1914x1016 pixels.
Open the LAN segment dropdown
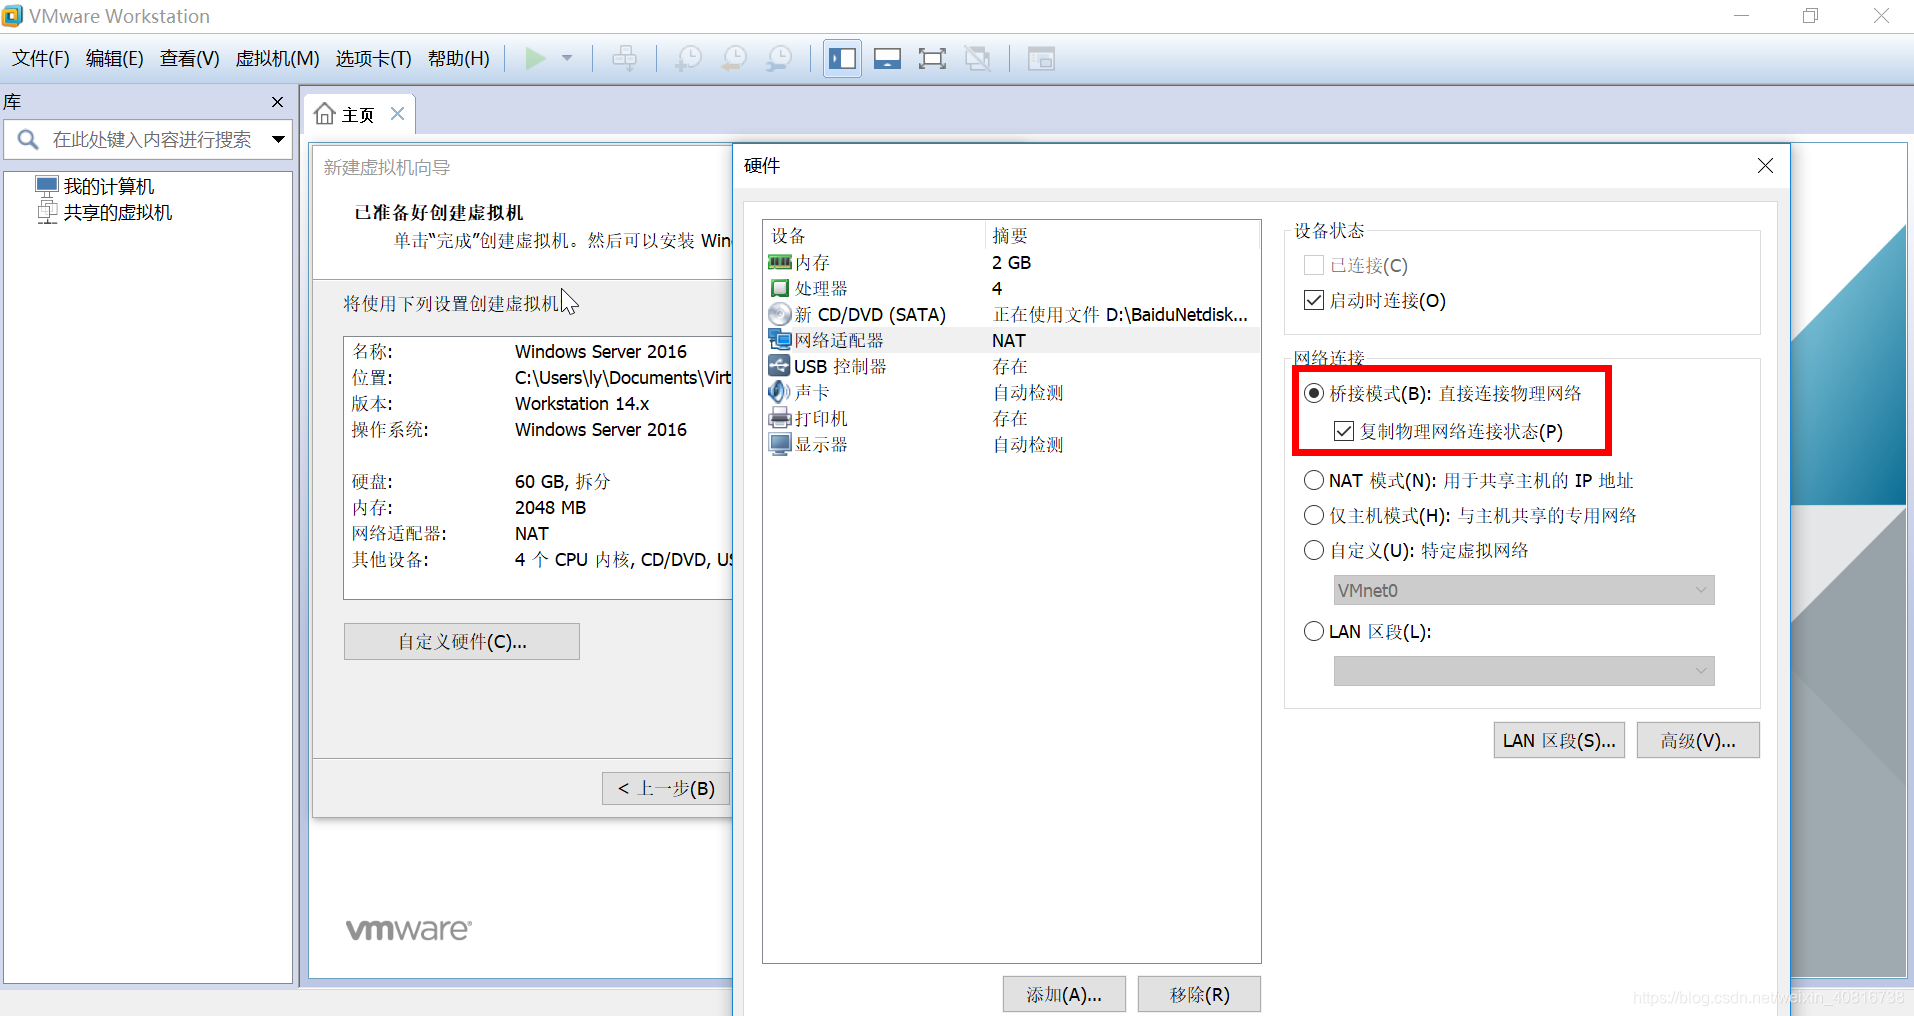1524,671
